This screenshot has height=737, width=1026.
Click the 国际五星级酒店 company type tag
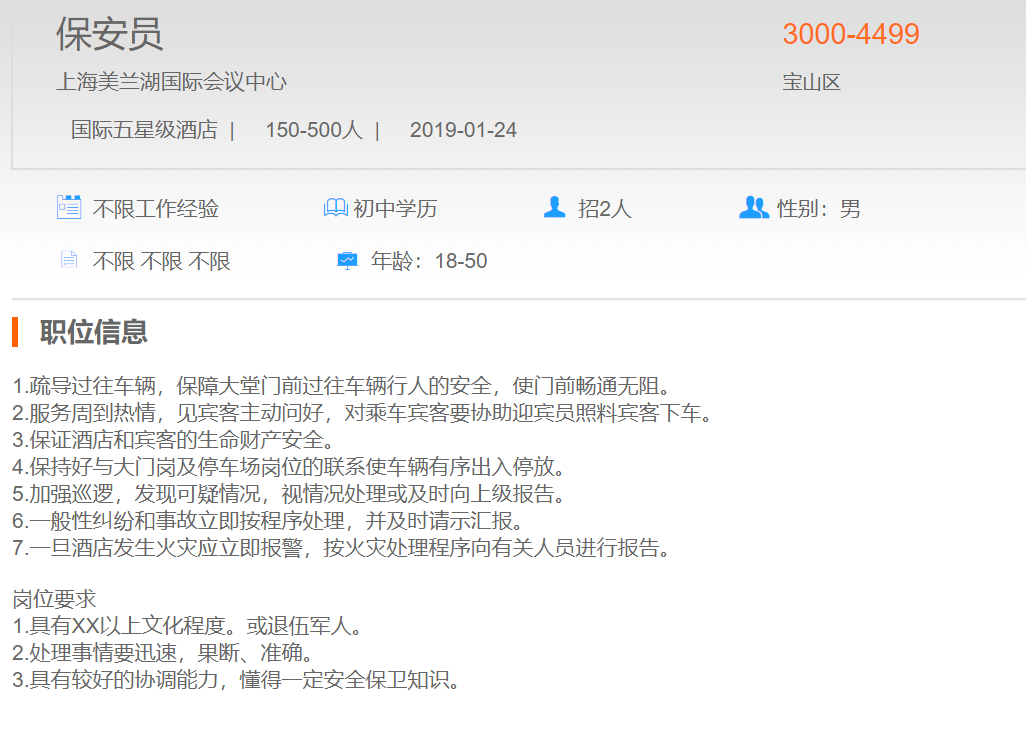[x=144, y=130]
